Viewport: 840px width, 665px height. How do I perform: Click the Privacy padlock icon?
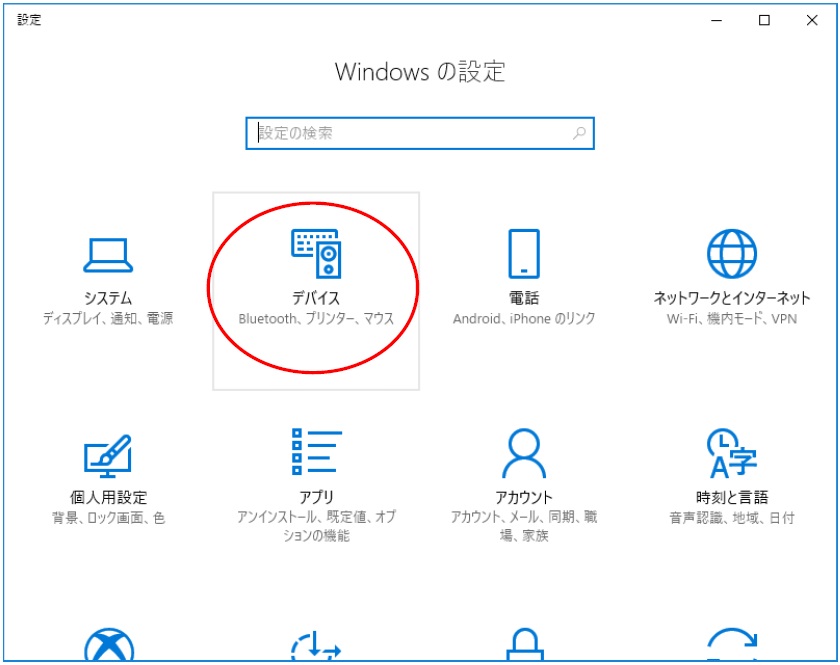coord(523,646)
